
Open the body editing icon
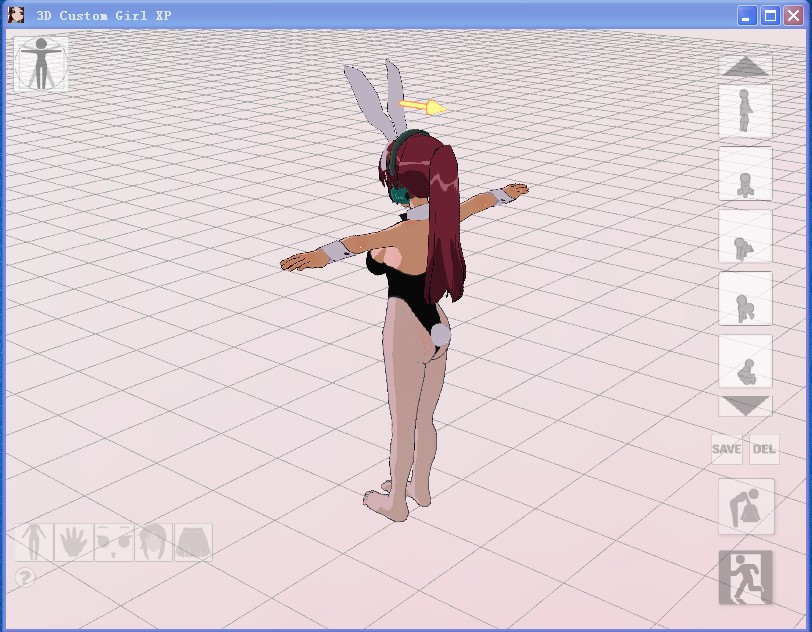(34, 542)
